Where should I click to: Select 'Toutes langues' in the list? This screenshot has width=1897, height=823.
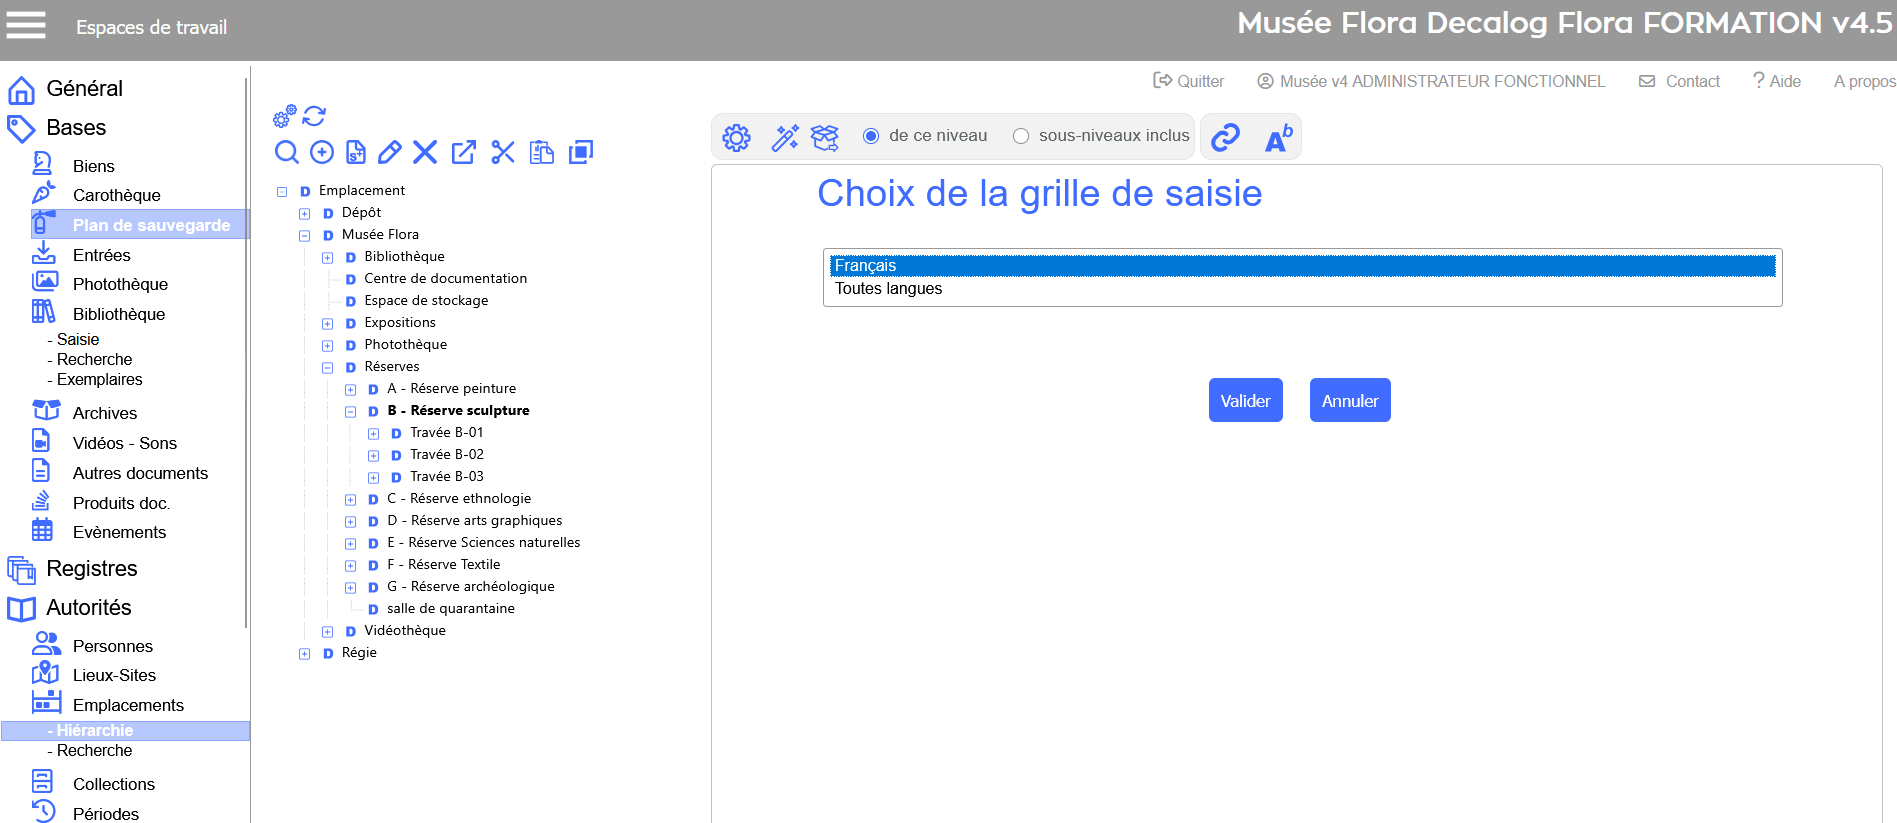coord(889,289)
